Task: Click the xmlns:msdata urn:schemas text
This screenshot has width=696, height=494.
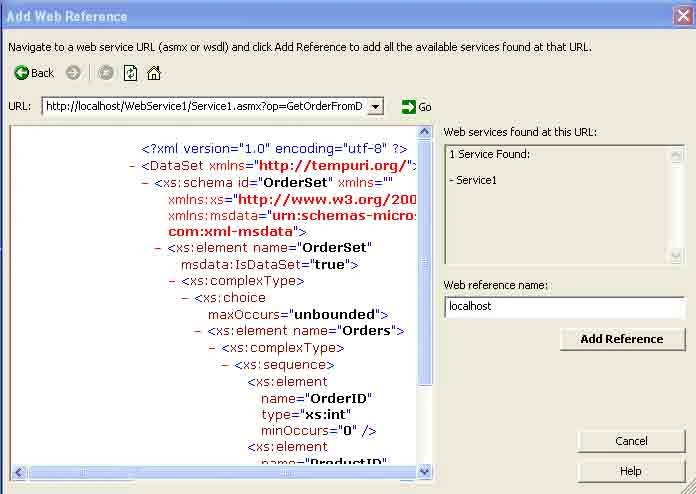Action: tap(292, 216)
